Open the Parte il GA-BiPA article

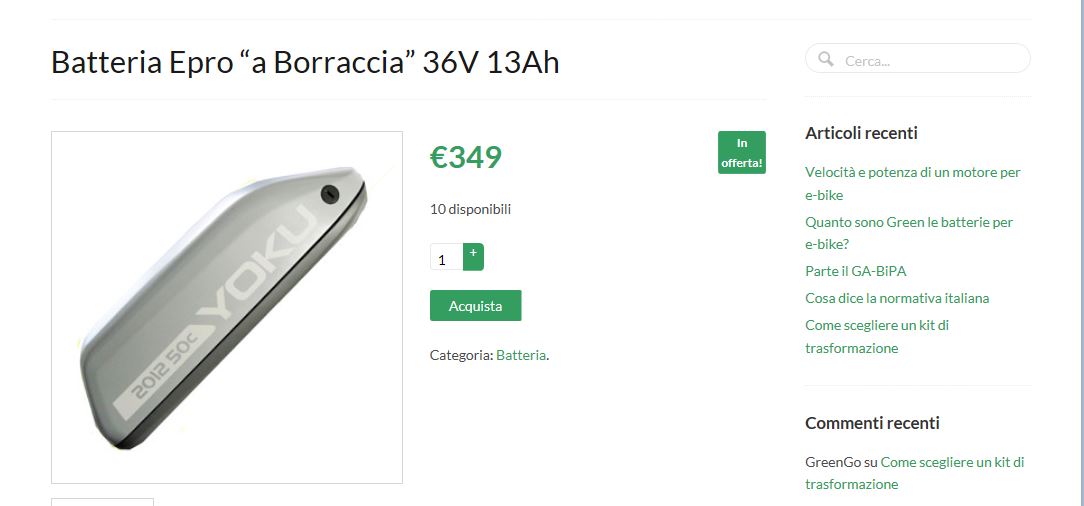(856, 271)
